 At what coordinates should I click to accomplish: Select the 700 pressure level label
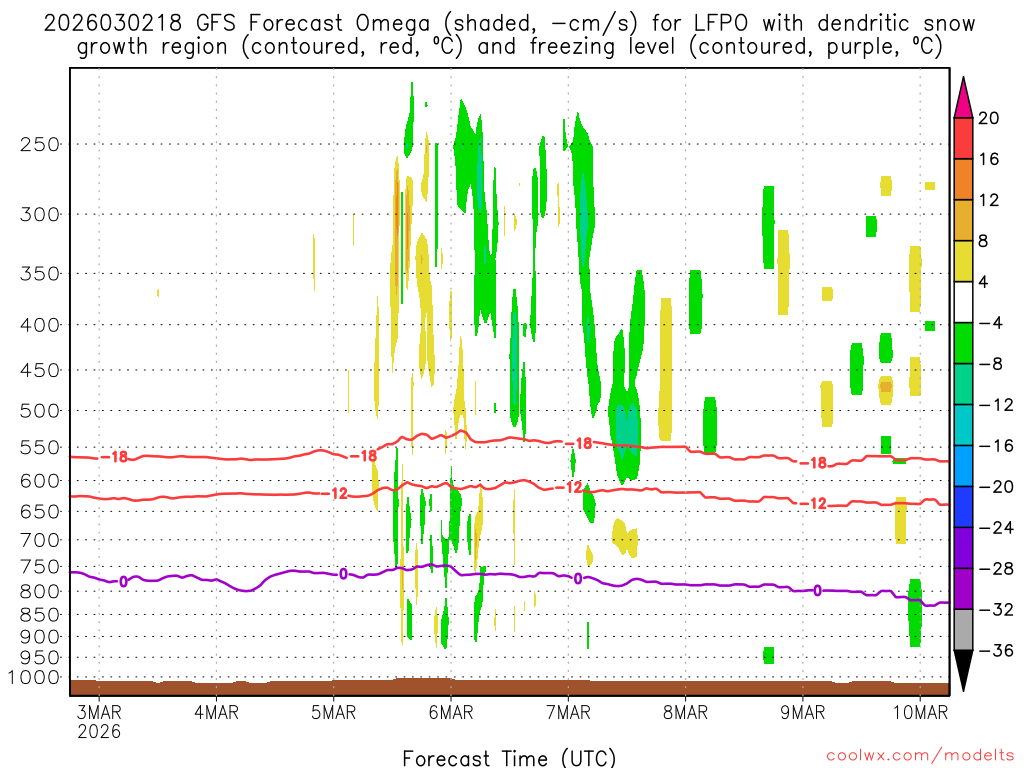coord(40,540)
